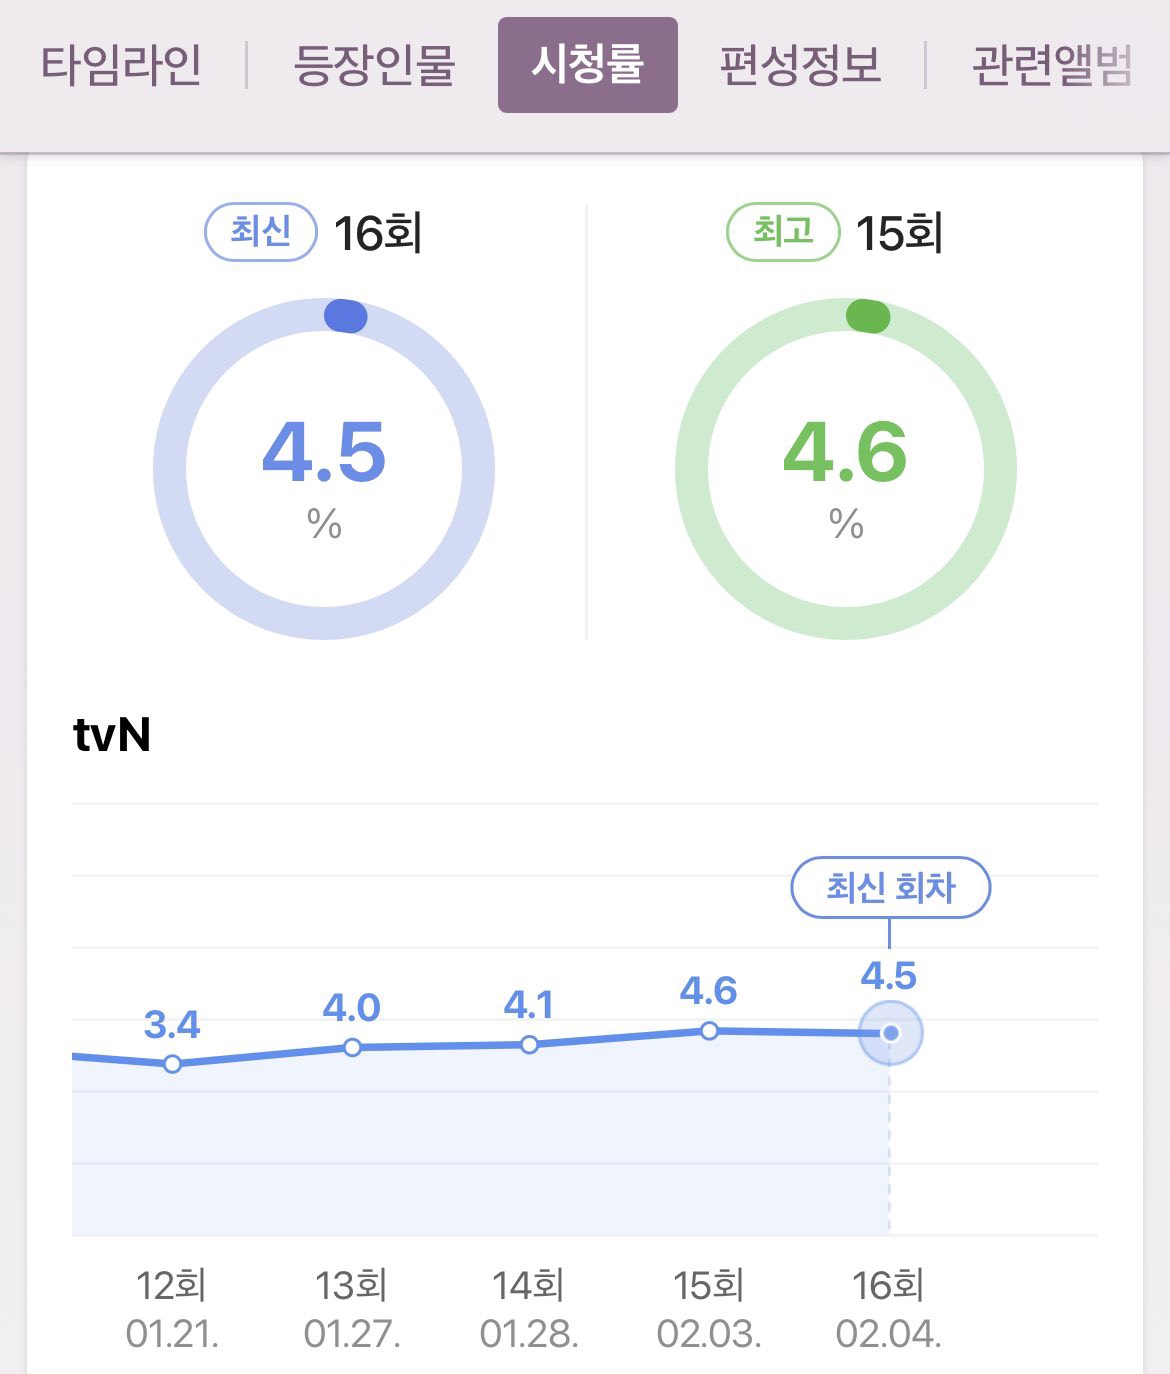
Task: Open the 편성정보 tab
Action: click(801, 65)
